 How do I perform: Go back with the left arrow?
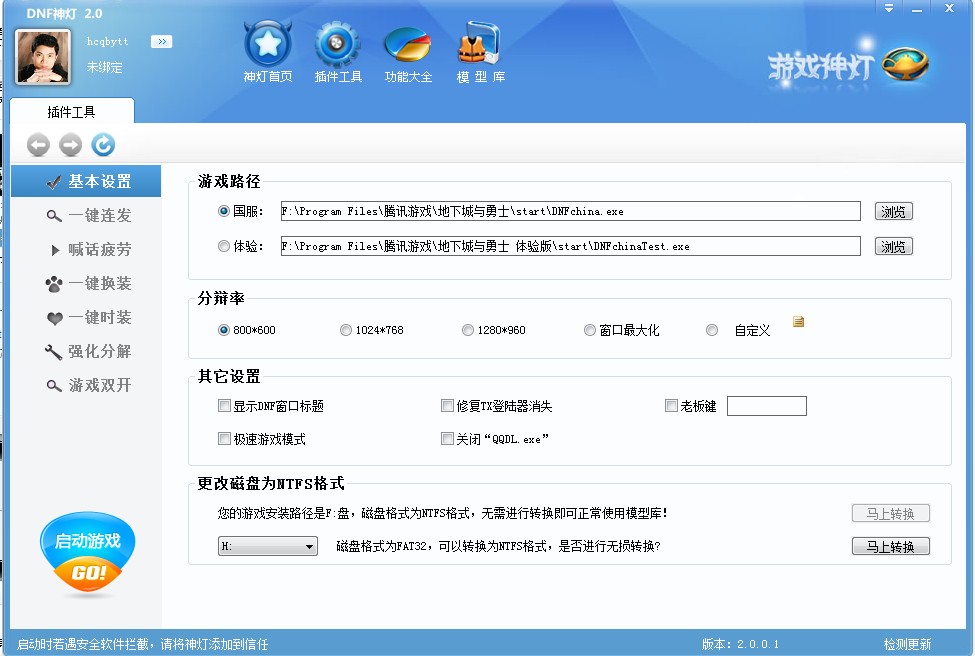[x=38, y=145]
